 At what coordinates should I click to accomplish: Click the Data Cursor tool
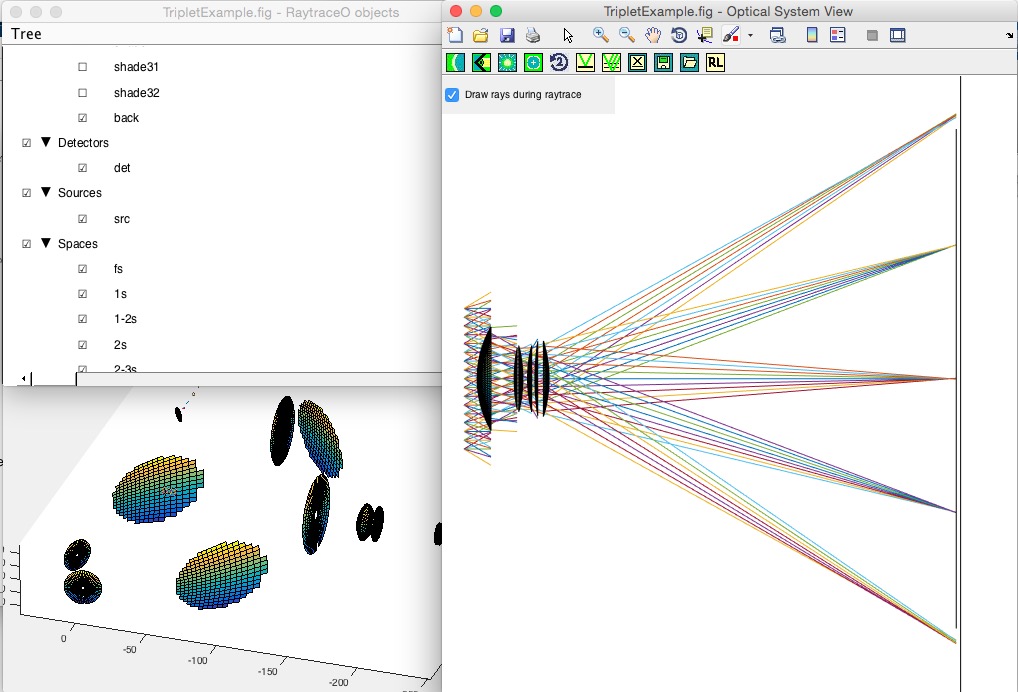[x=704, y=35]
